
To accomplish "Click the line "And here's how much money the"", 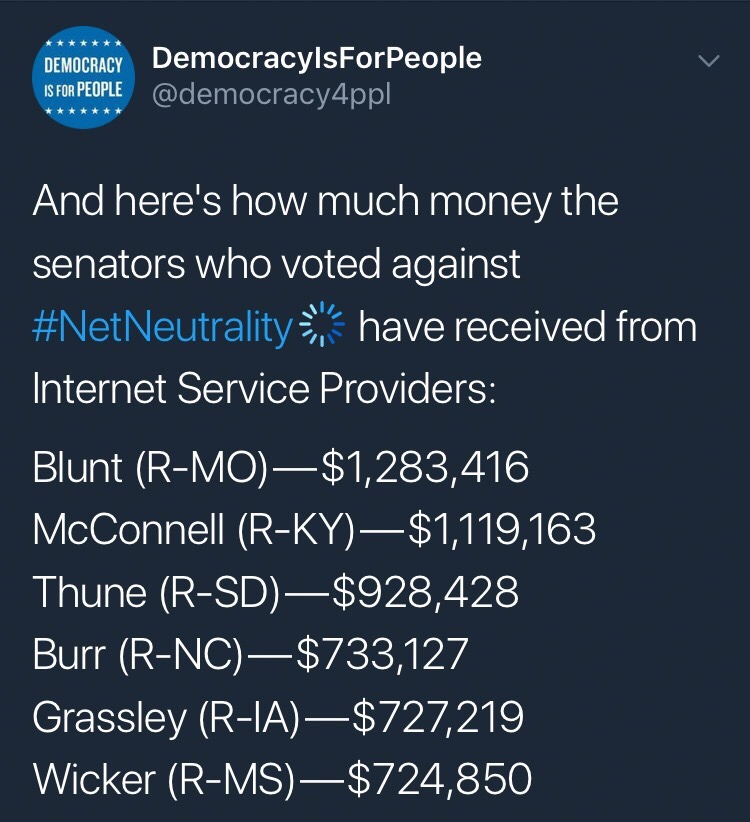I will pyautogui.click(x=325, y=202).
